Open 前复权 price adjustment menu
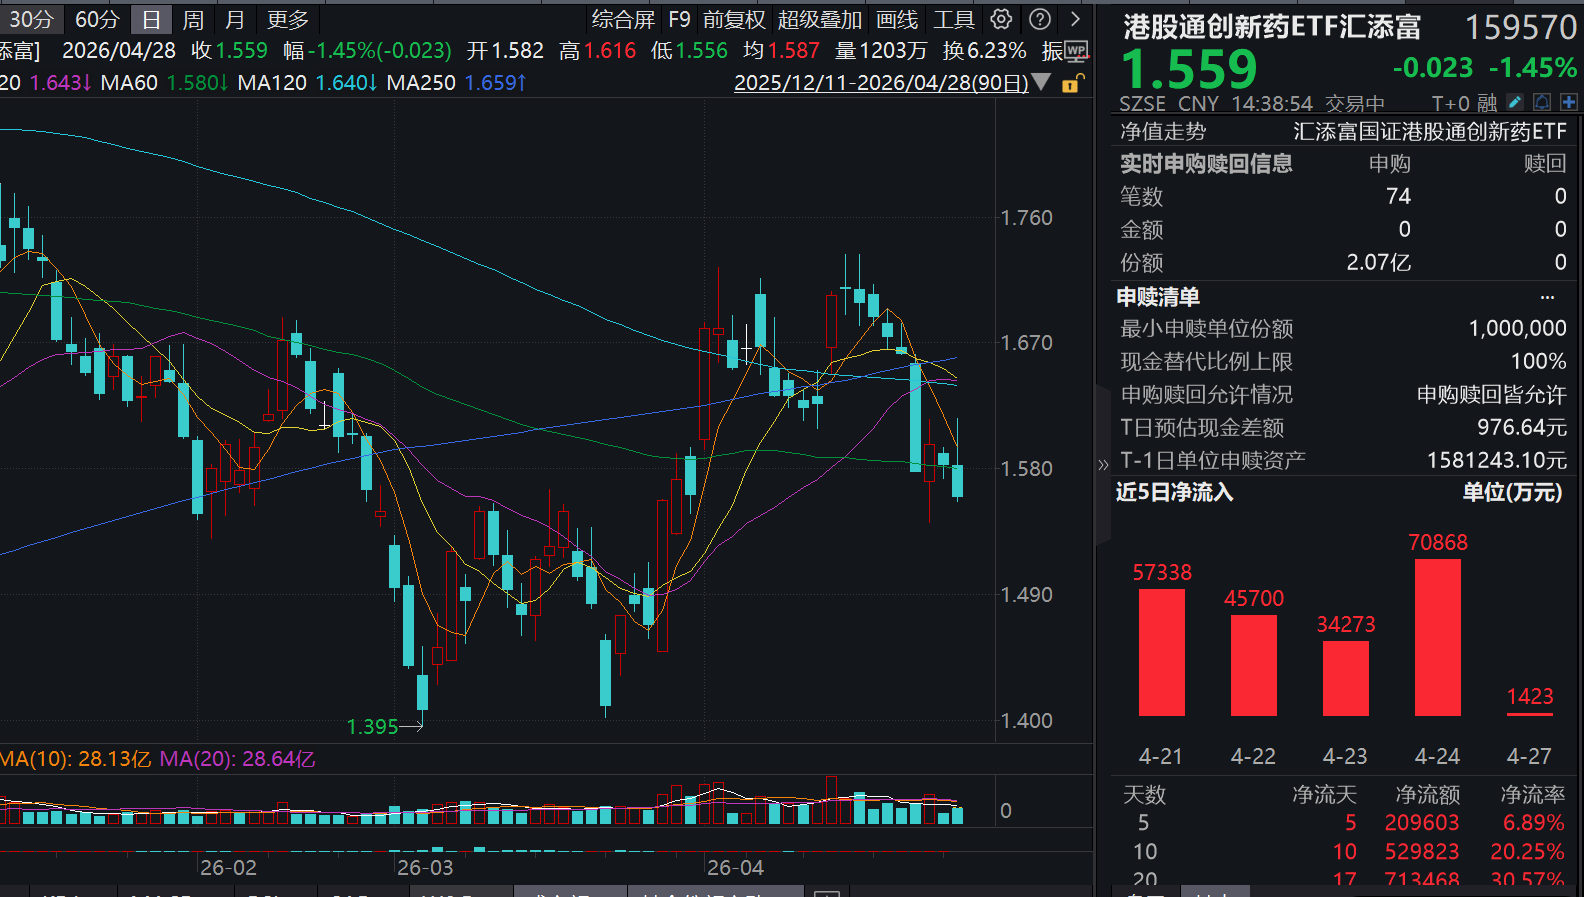The height and width of the screenshot is (897, 1584). 734,19
